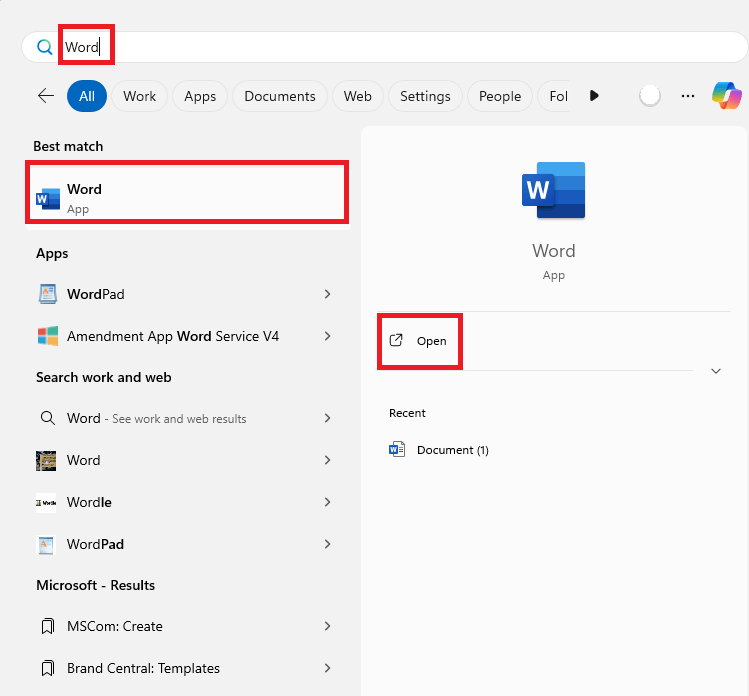This screenshot has width=749, height=696.
Task: Expand the Word web results chevron
Action: [x=327, y=418]
